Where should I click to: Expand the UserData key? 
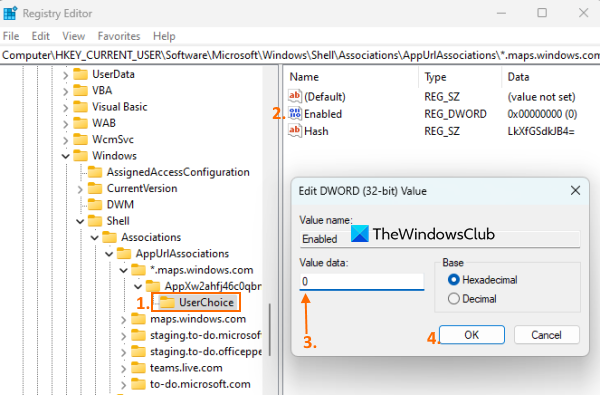(65, 75)
